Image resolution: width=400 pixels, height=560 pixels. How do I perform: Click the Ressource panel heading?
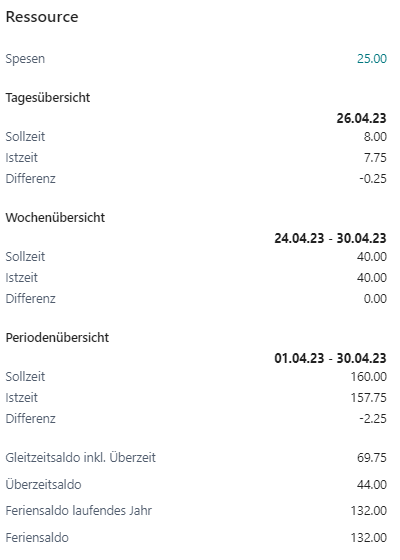[42, 17]
